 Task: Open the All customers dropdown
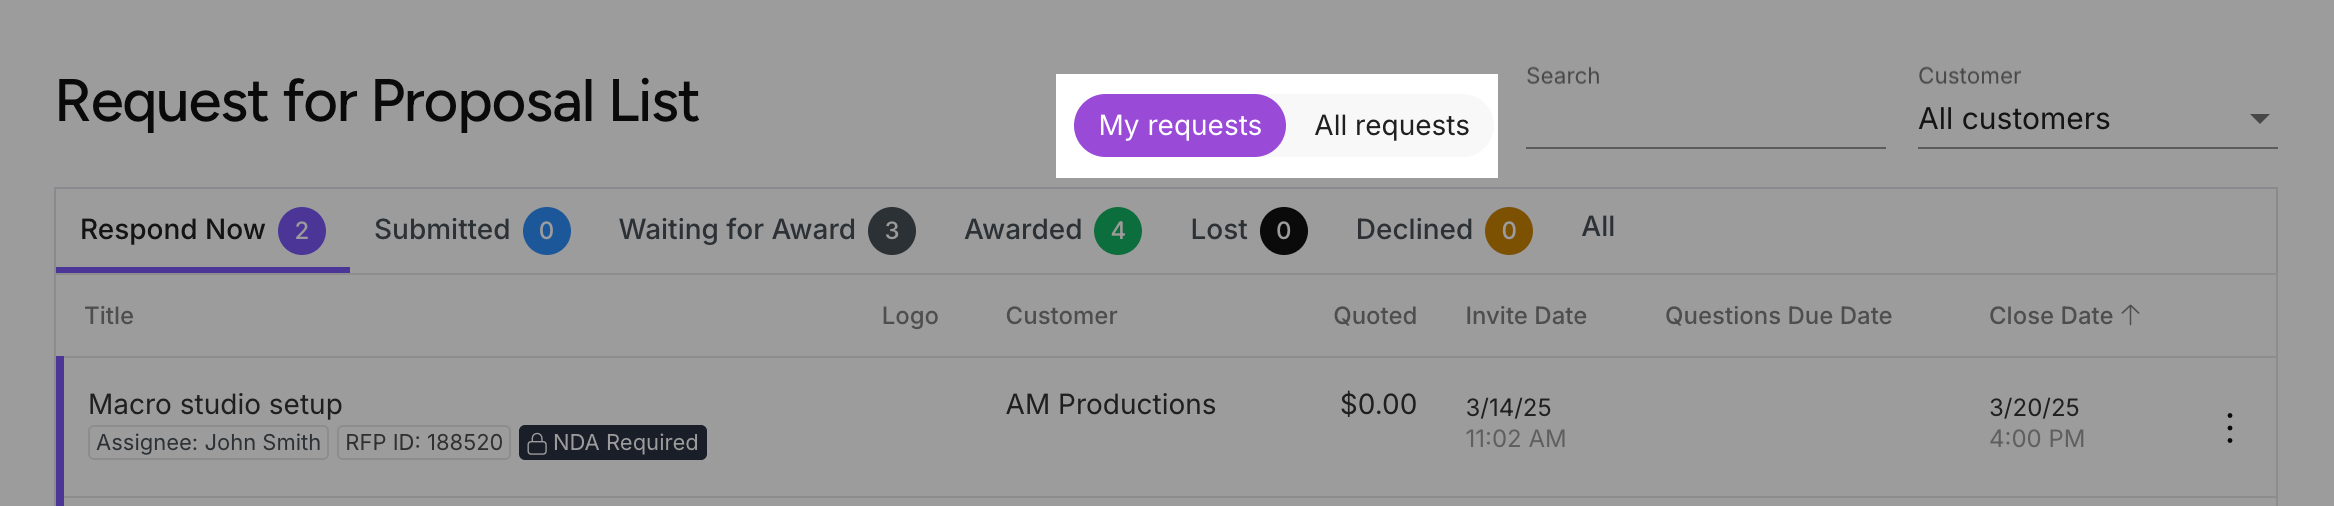tap(2097, 119)
